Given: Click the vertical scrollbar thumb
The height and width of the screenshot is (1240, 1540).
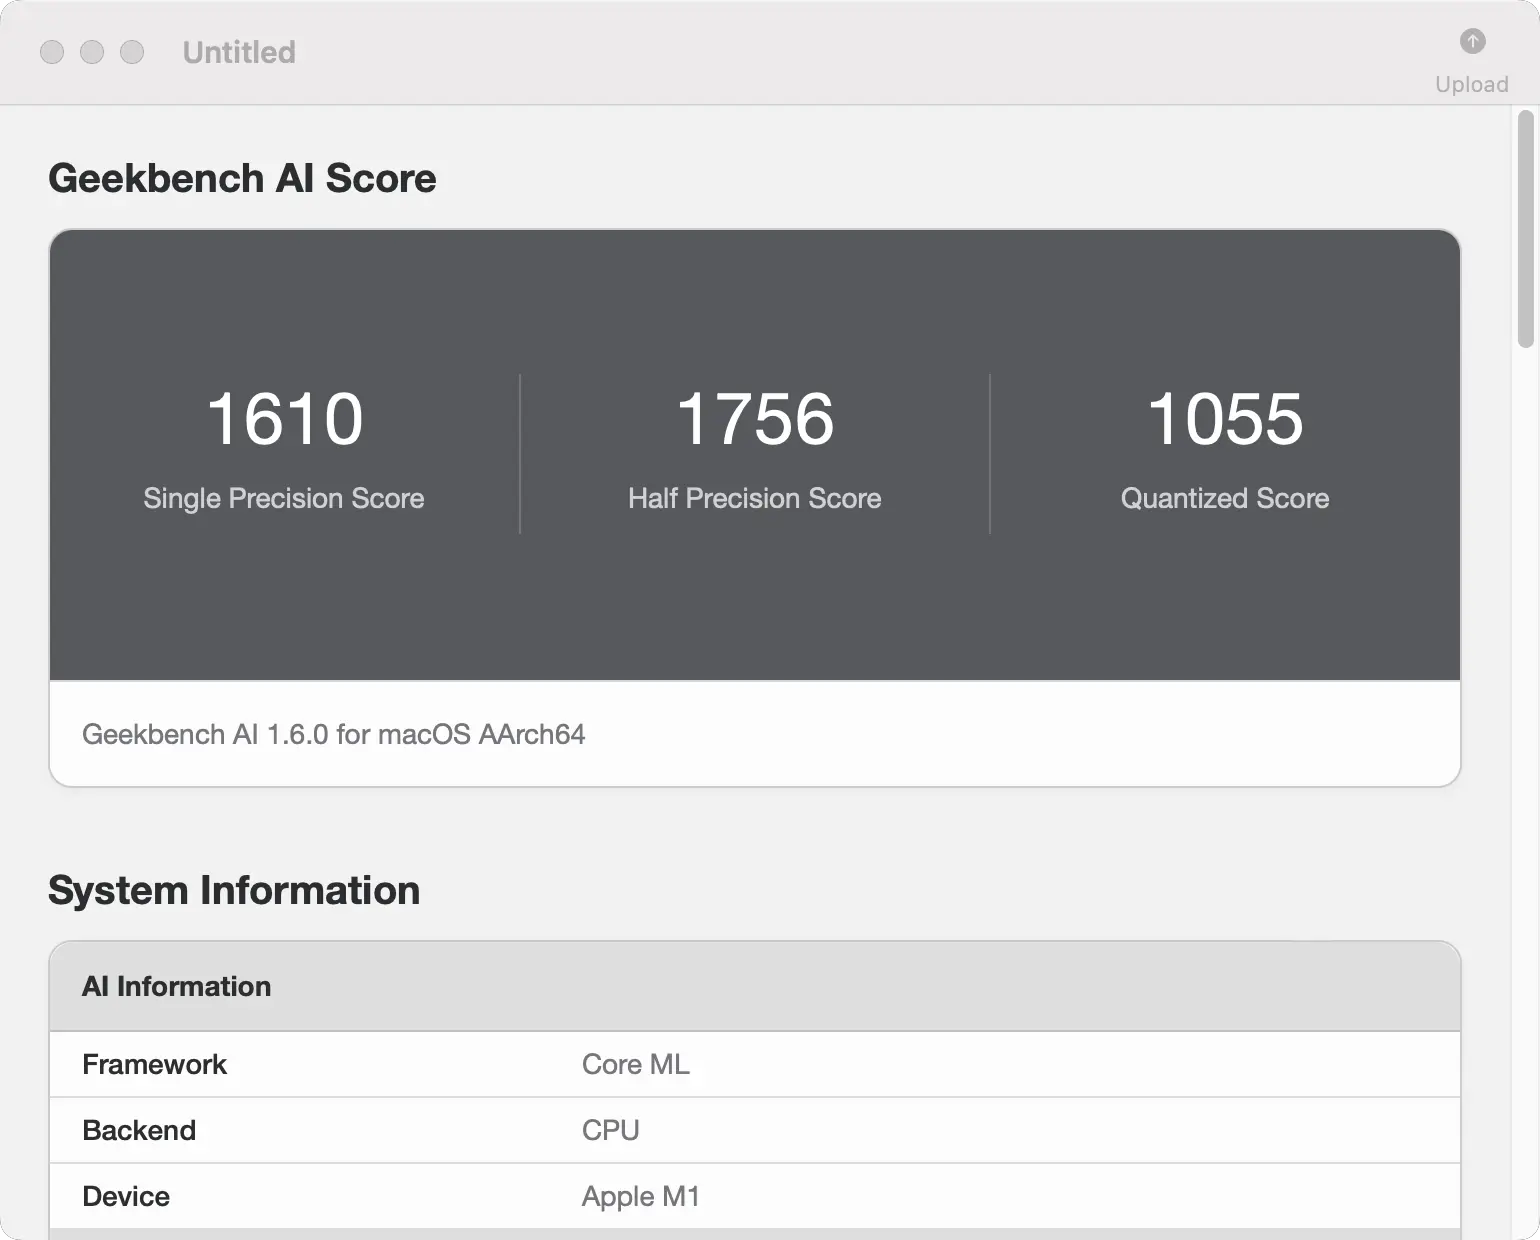Looking at the screenshot, I should click(x=1525, y=230).
